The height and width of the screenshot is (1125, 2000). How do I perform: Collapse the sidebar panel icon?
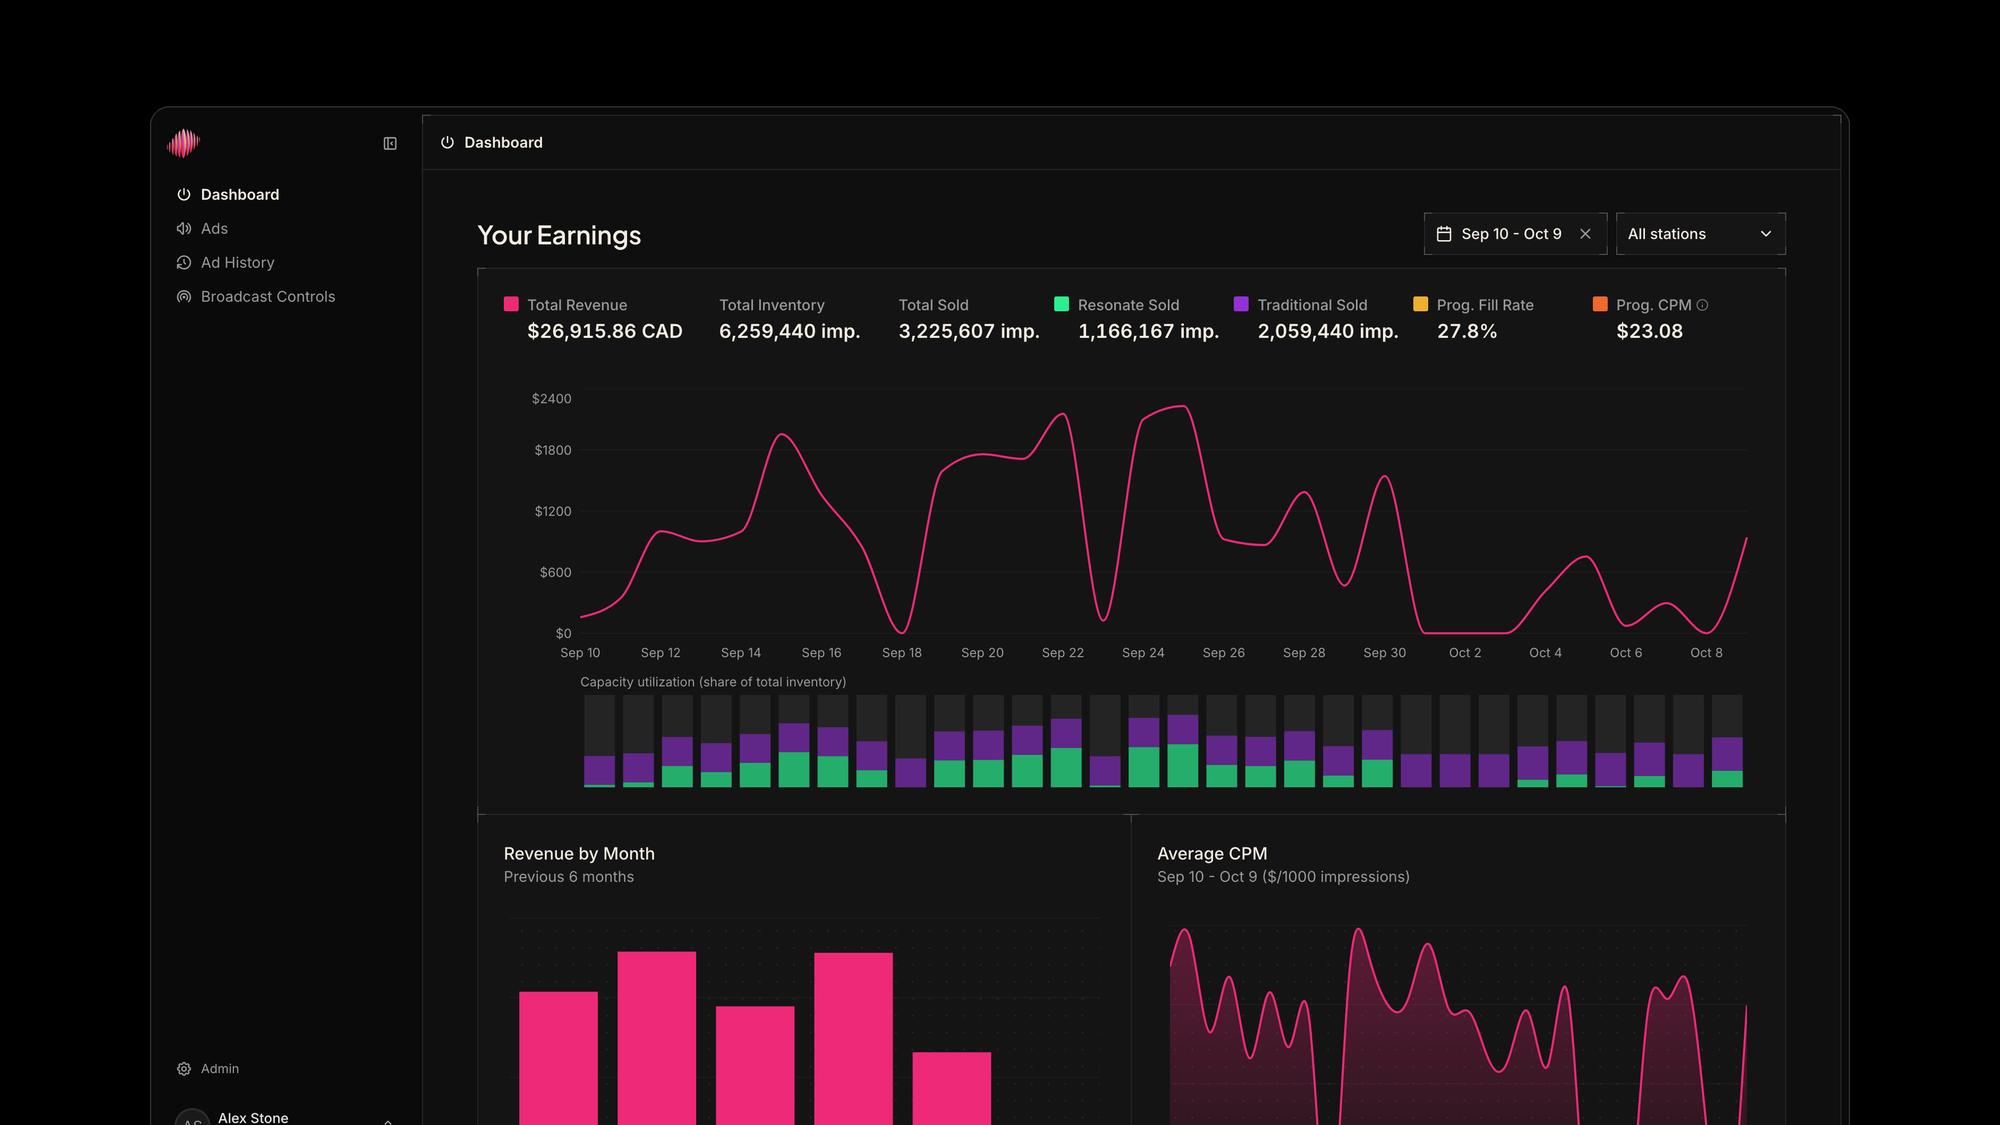pos(390,144)
